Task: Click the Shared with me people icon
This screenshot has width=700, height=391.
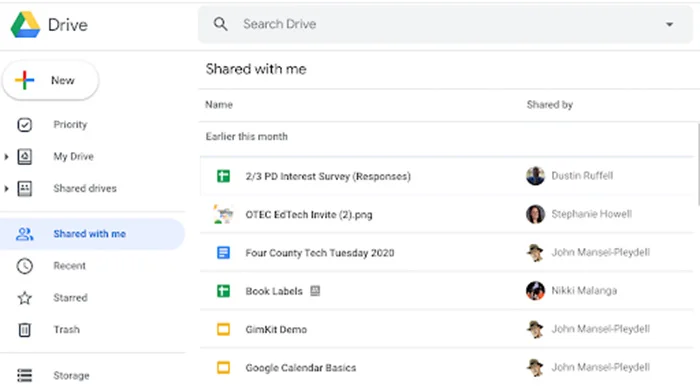Action: pos(25,234)
